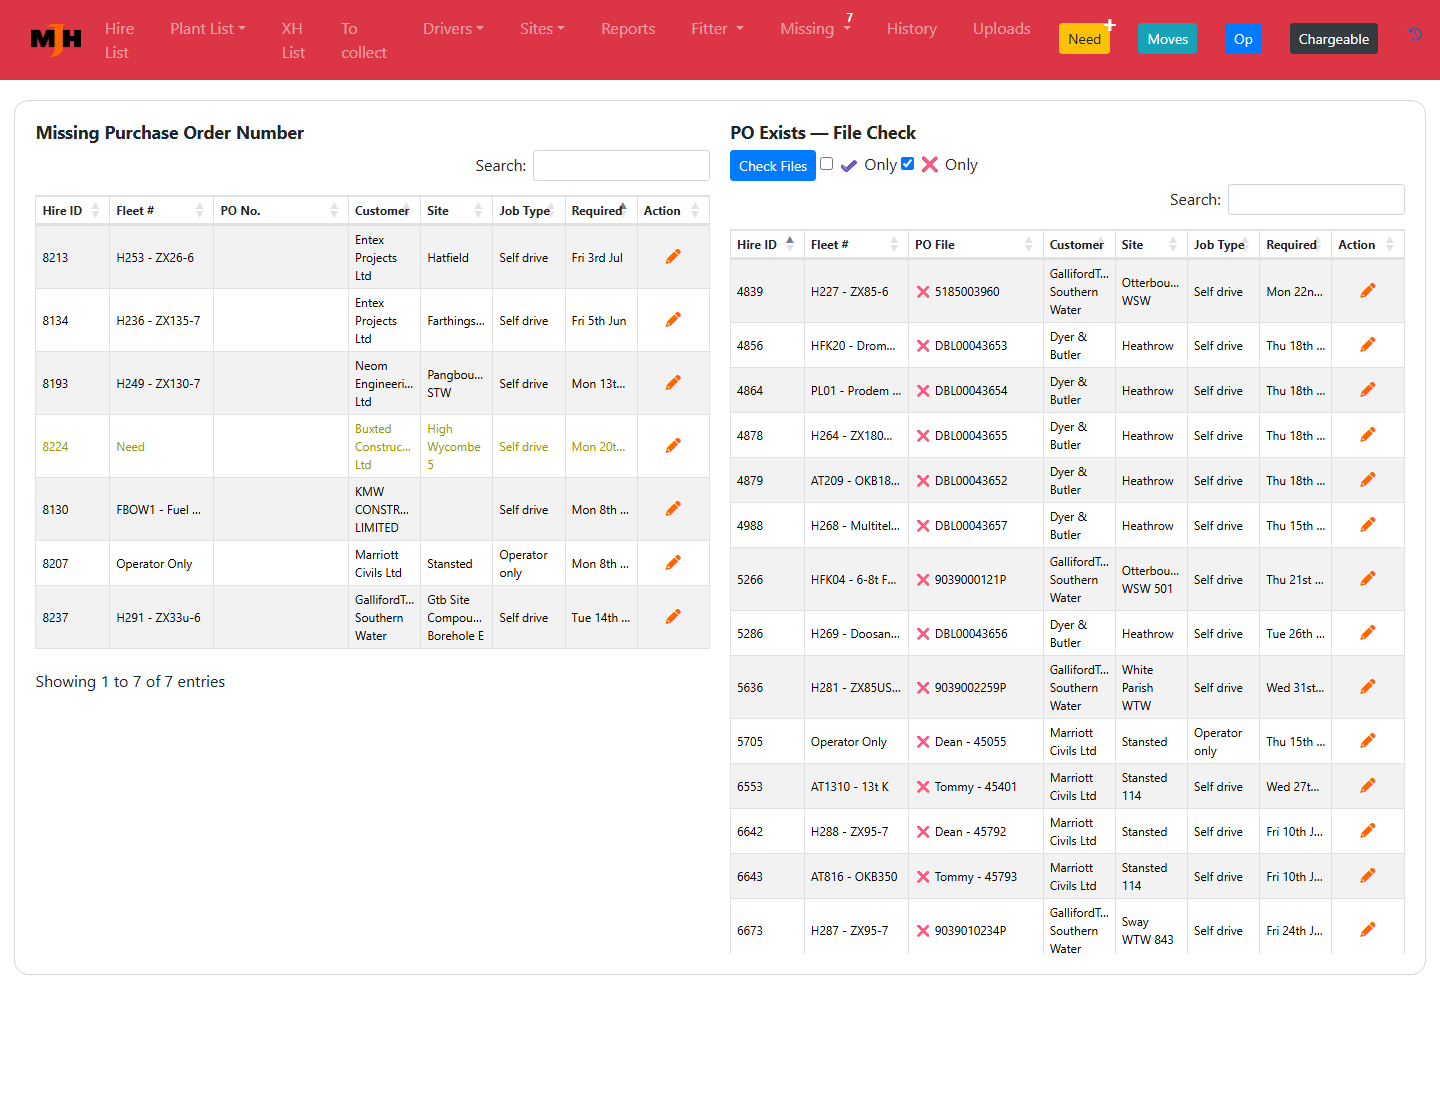Sort right table by Hire ID
Viewport: 1440px width, 1100px height.
[767, 244]
